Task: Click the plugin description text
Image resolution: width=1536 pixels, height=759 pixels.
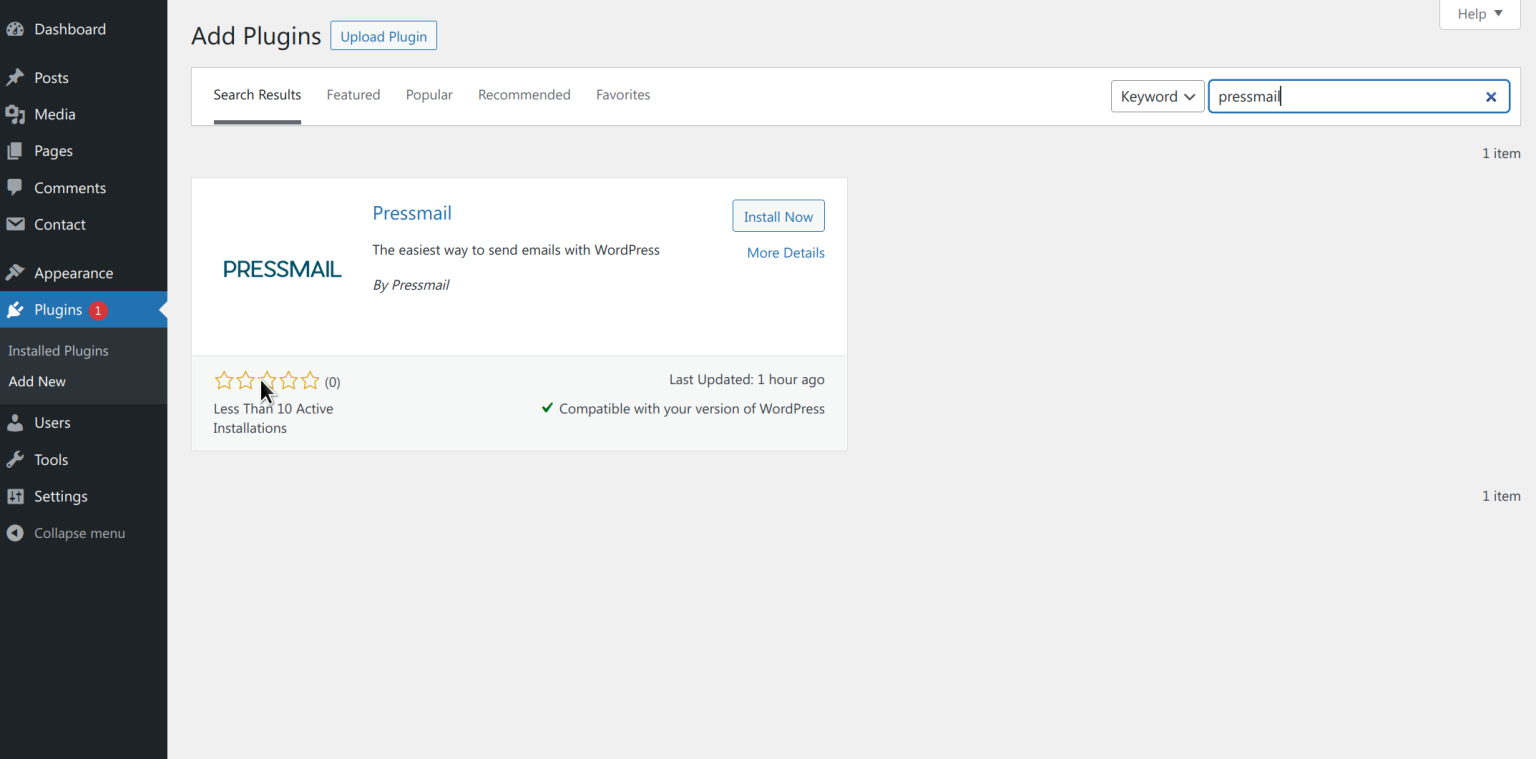Action: coord(516,250)
